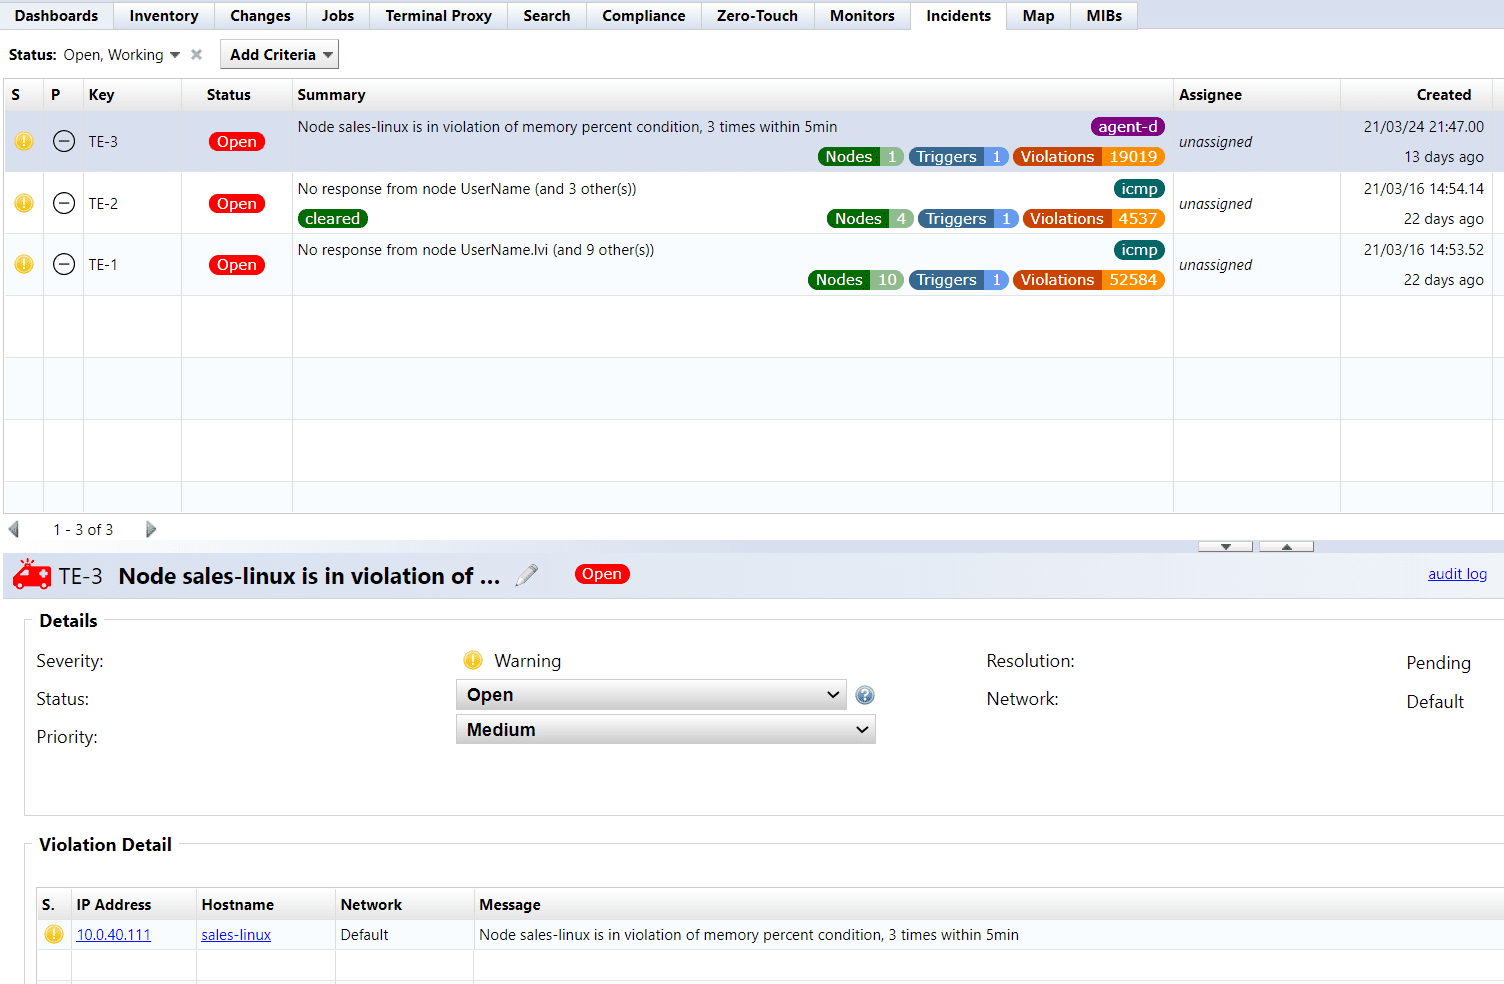Sort incidents by Created column header

point(1443,95)
